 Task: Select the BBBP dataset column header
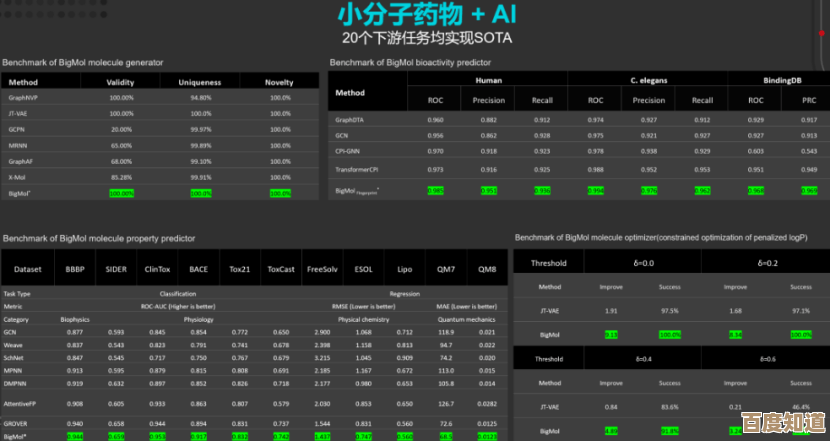(75, 269)
